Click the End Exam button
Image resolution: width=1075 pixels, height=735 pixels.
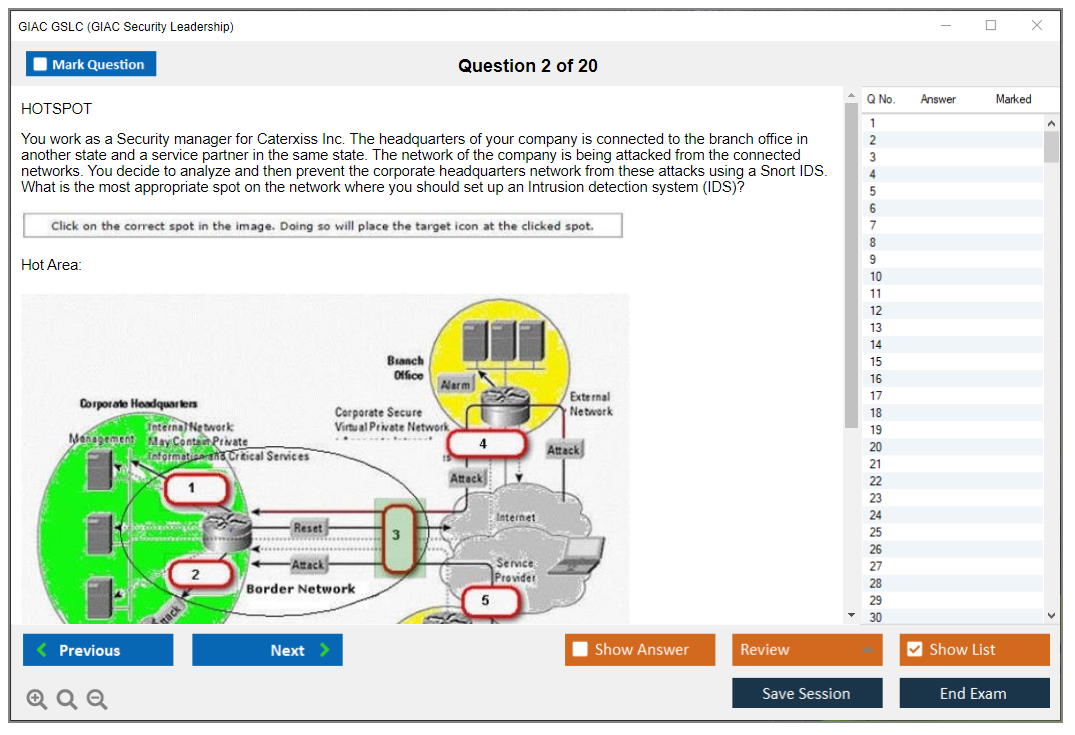[x=973, y=693]
